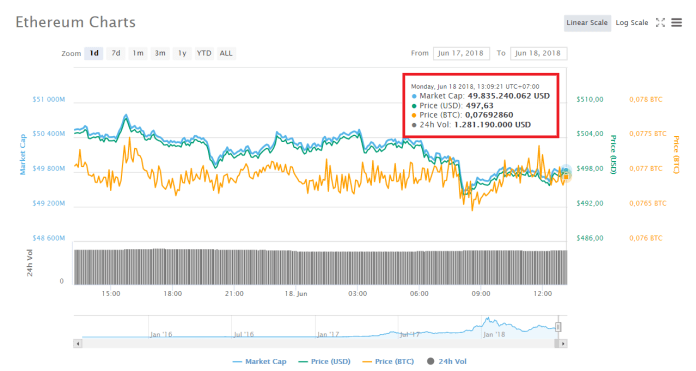696x371 pixels.
Task: Toggle Price (USD) series in legend
Action: (324, 362)
